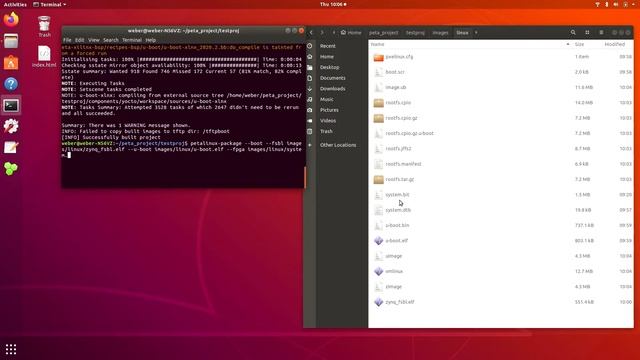Launch Ubuntu Software from the dock
This screenshot has width=640, height=360.
(11, 62)
